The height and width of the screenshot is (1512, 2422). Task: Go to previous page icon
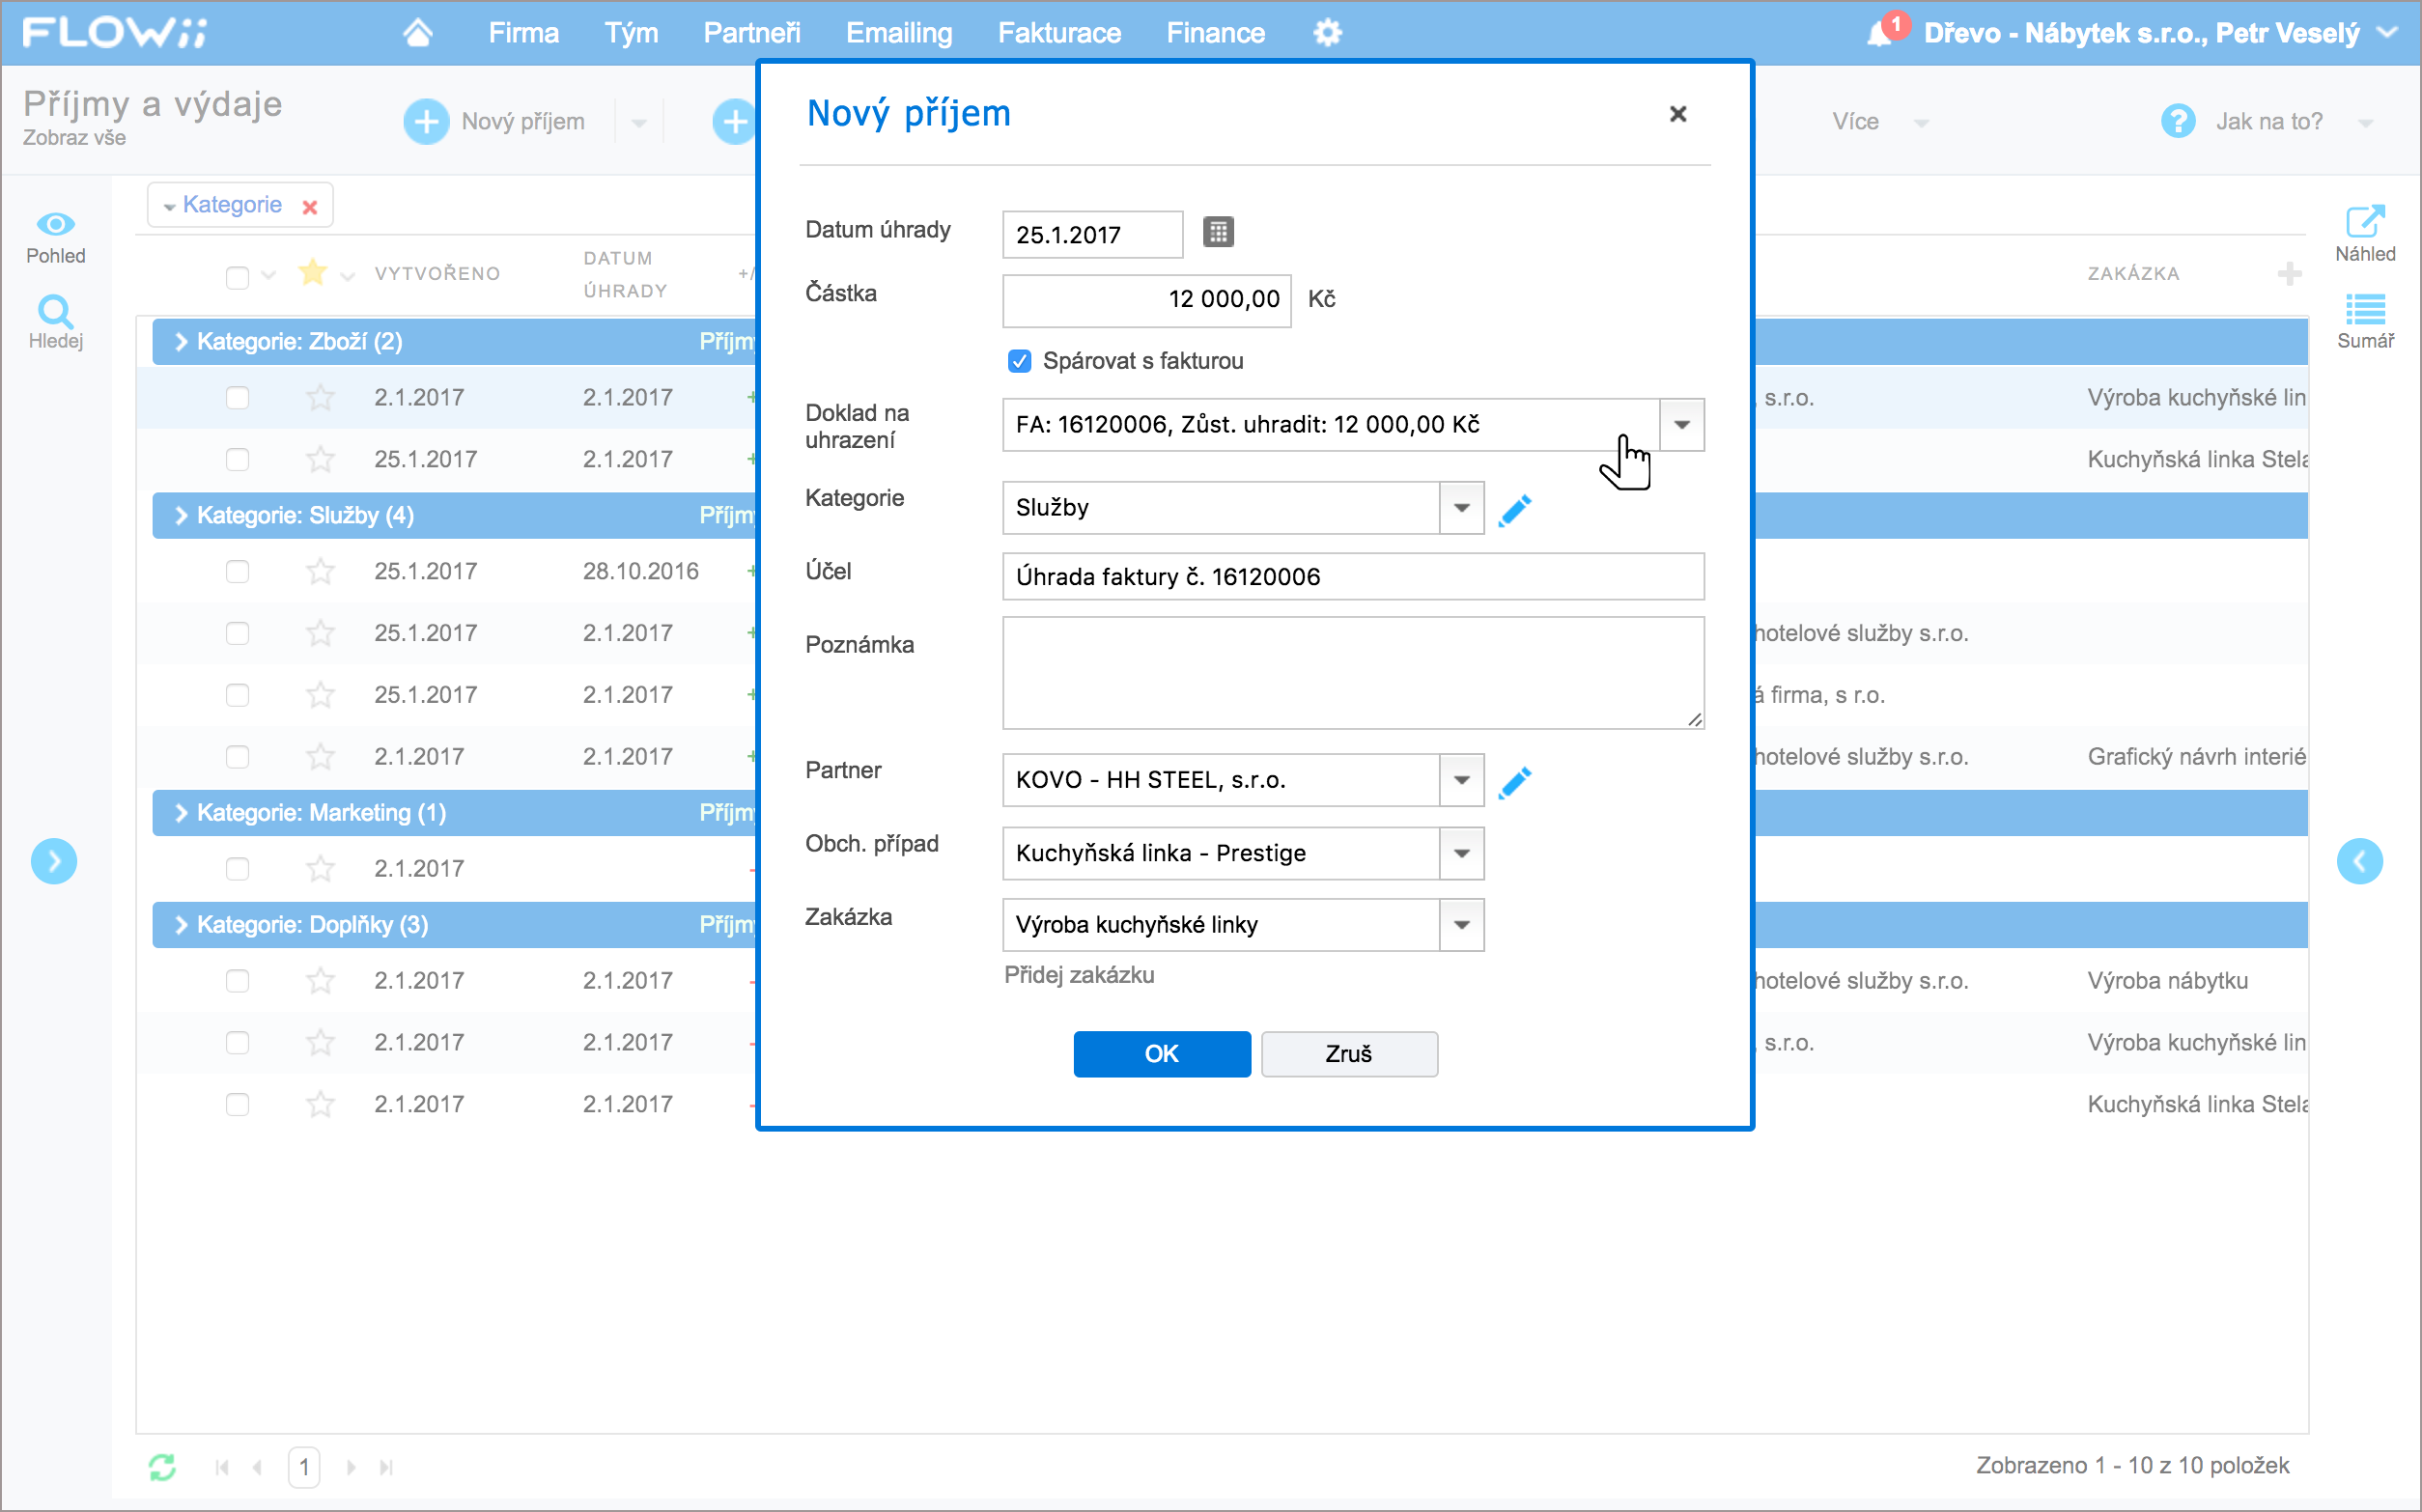(x=258, y=1467)
